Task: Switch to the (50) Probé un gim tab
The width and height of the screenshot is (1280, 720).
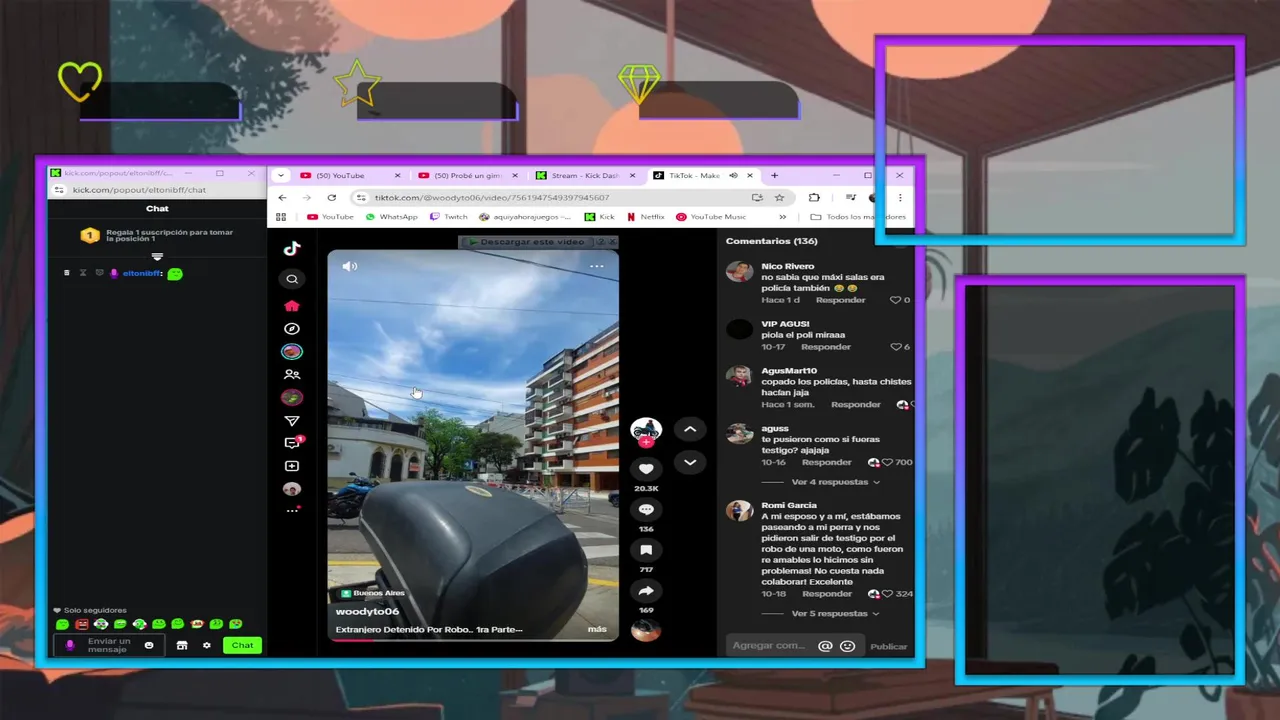Action: 467,175
